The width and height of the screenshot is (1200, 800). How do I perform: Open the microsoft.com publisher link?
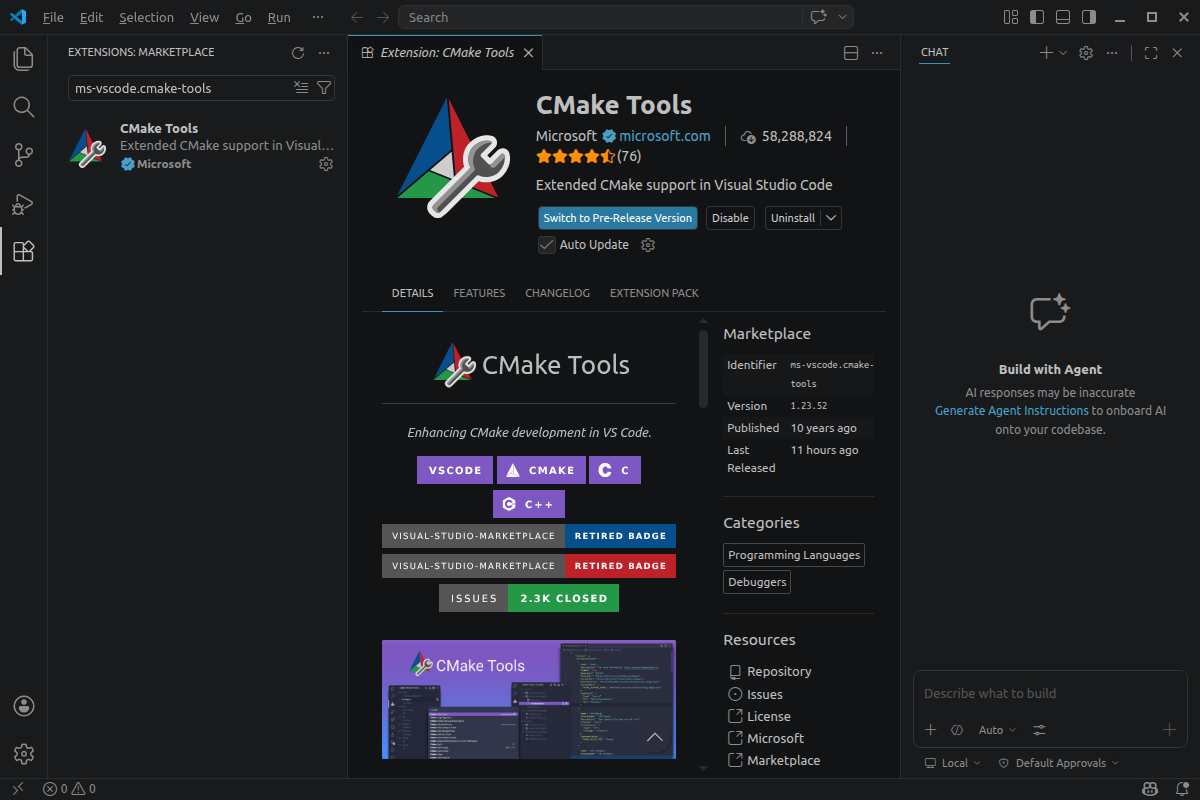(x=664, y=136)
